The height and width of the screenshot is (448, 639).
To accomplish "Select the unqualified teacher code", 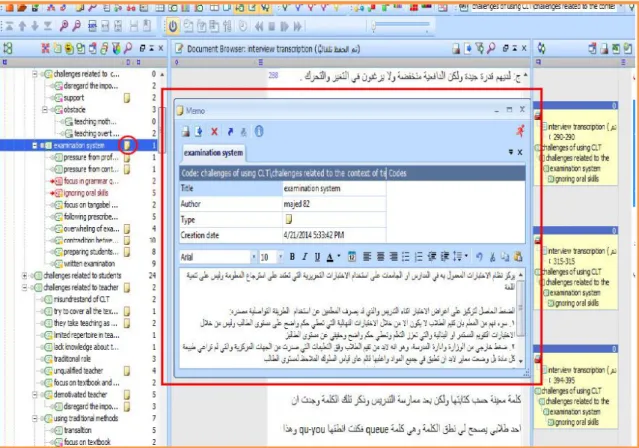I will pyautogui.click(x=78, y=371).
